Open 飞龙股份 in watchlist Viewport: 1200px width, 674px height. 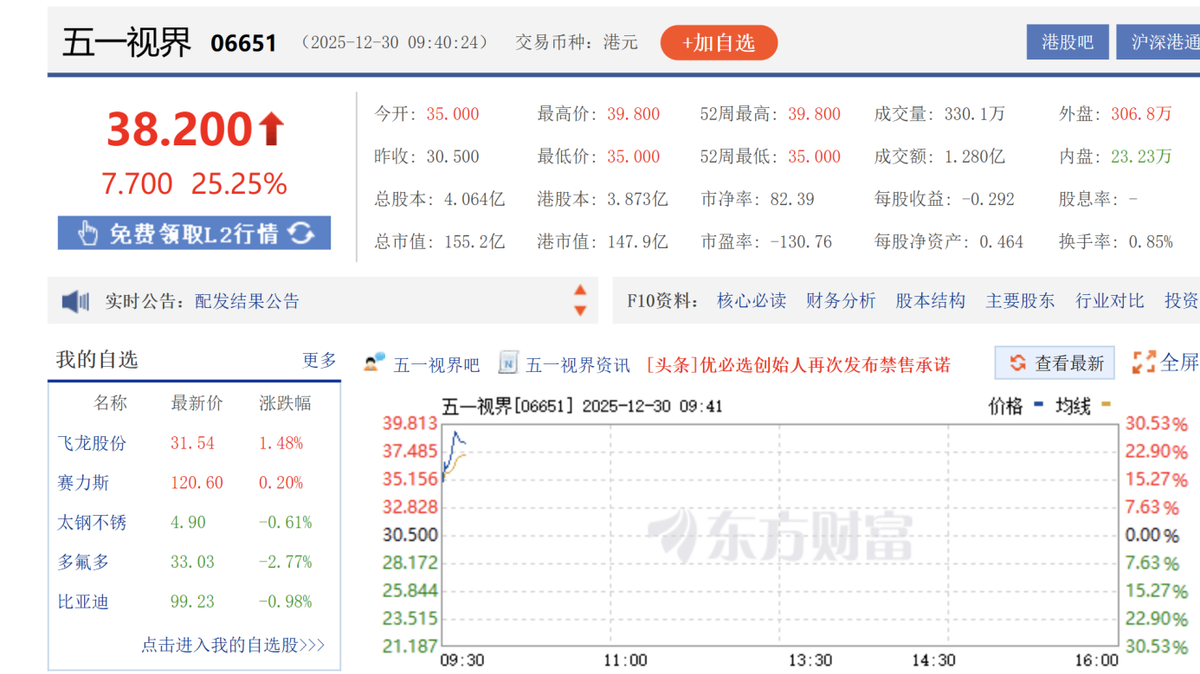coord(92,443)
